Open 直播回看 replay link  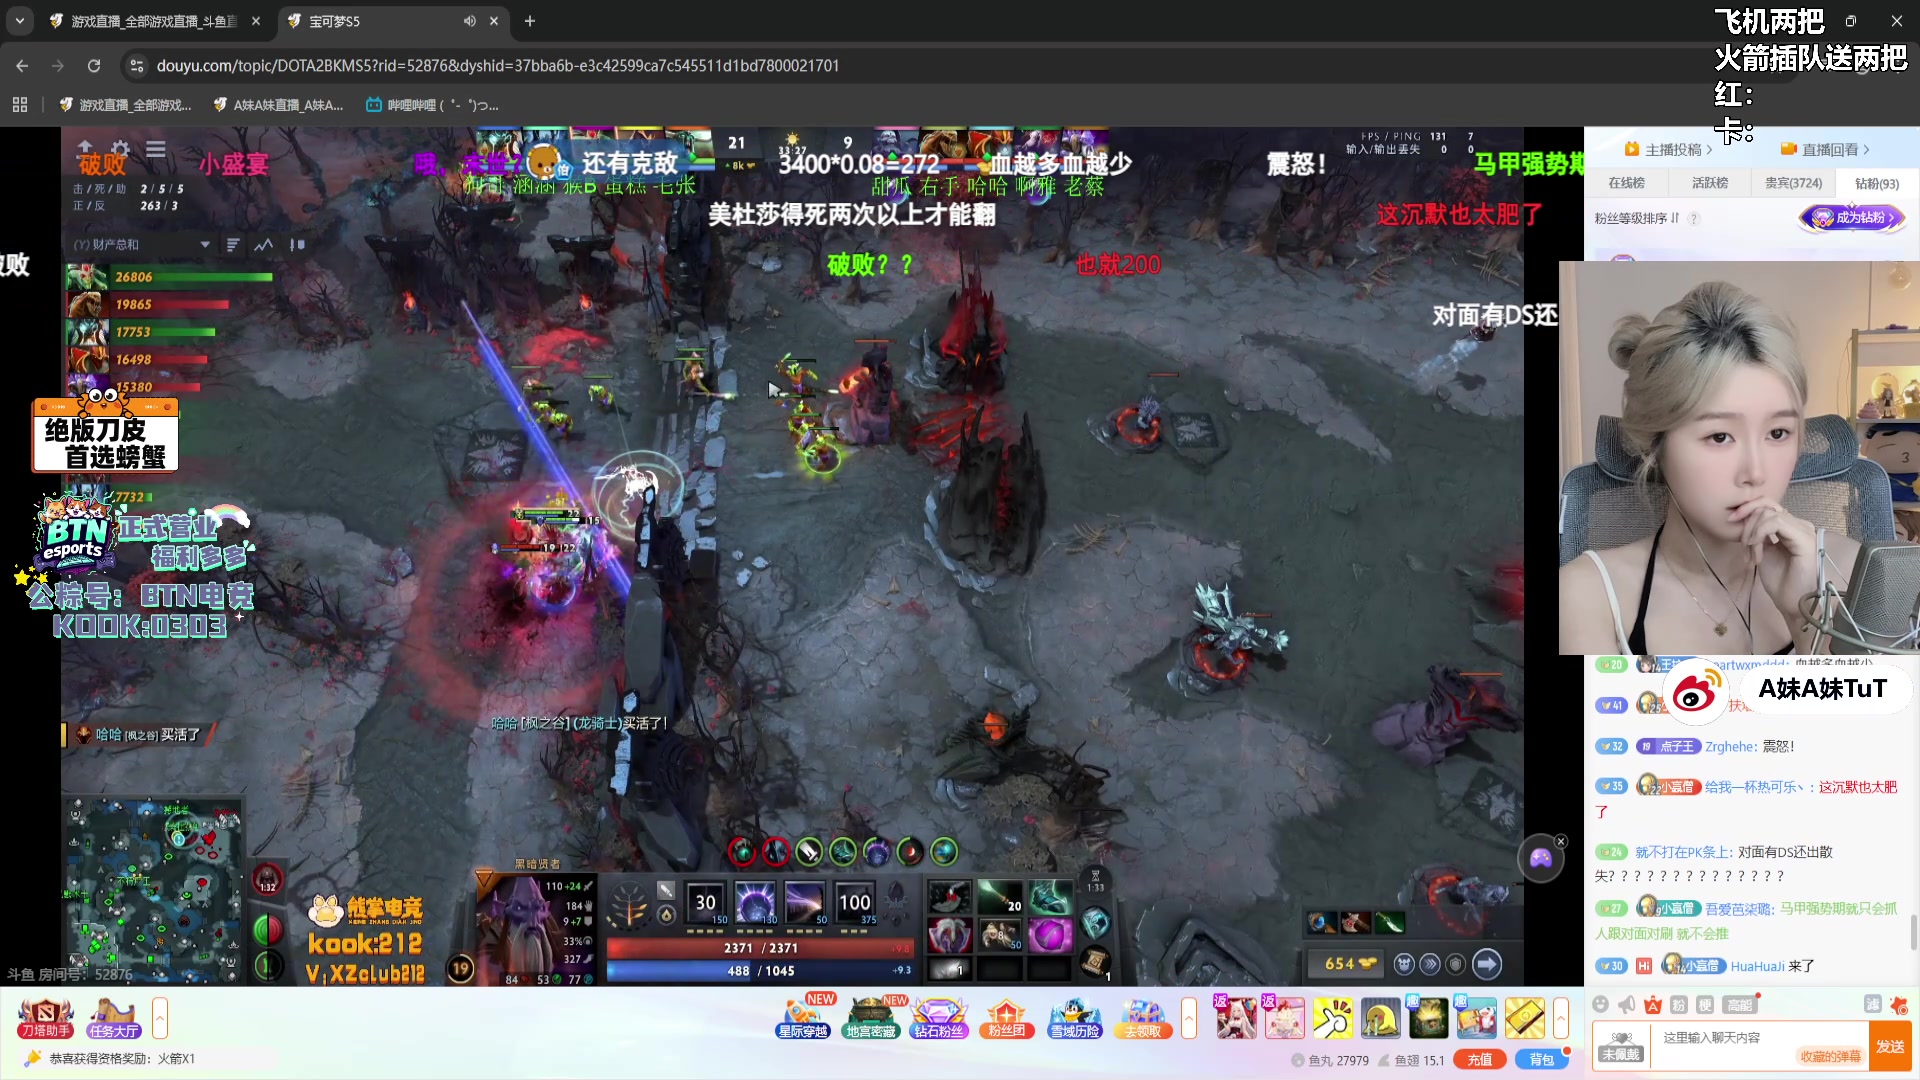pos(1825,149)
